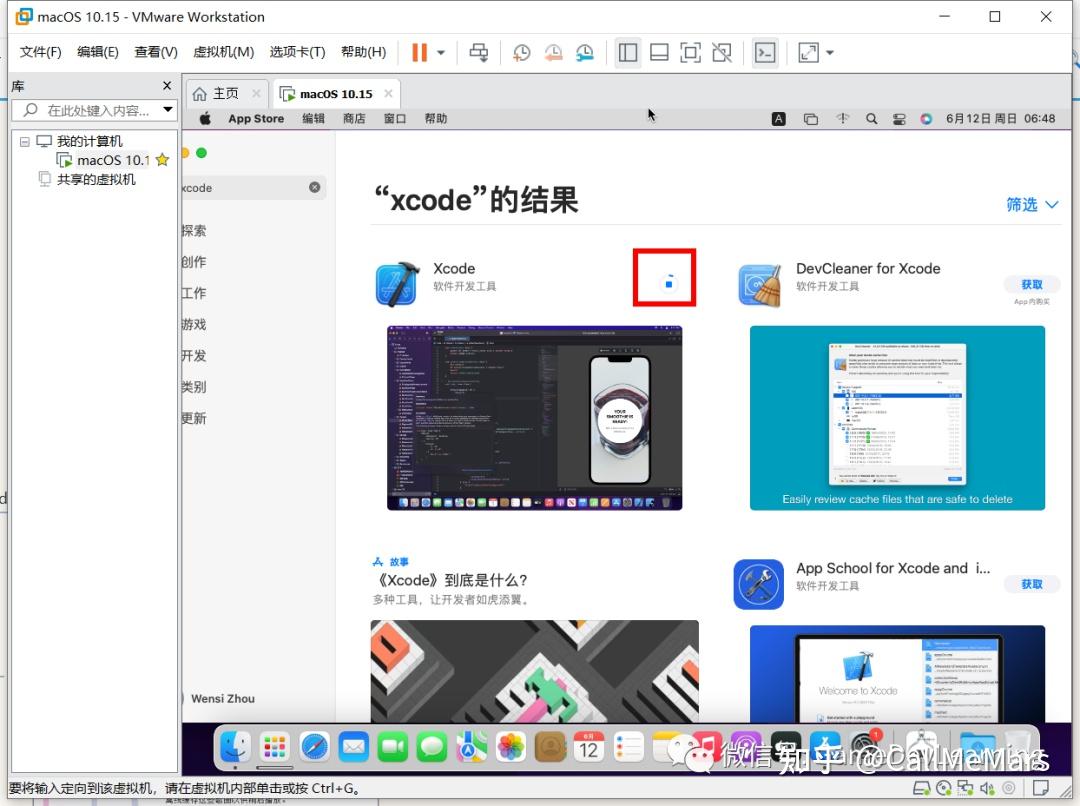Open the 商店 menu in the mac menu bar

[x=354, y=118]
